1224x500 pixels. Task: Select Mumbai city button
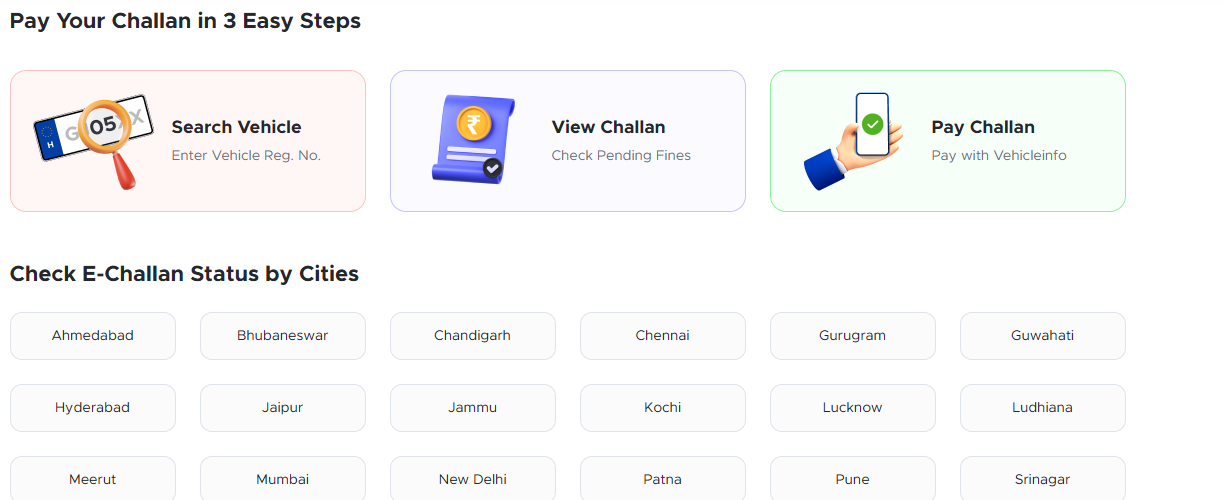pyautogui.click(x=283, y=479)
